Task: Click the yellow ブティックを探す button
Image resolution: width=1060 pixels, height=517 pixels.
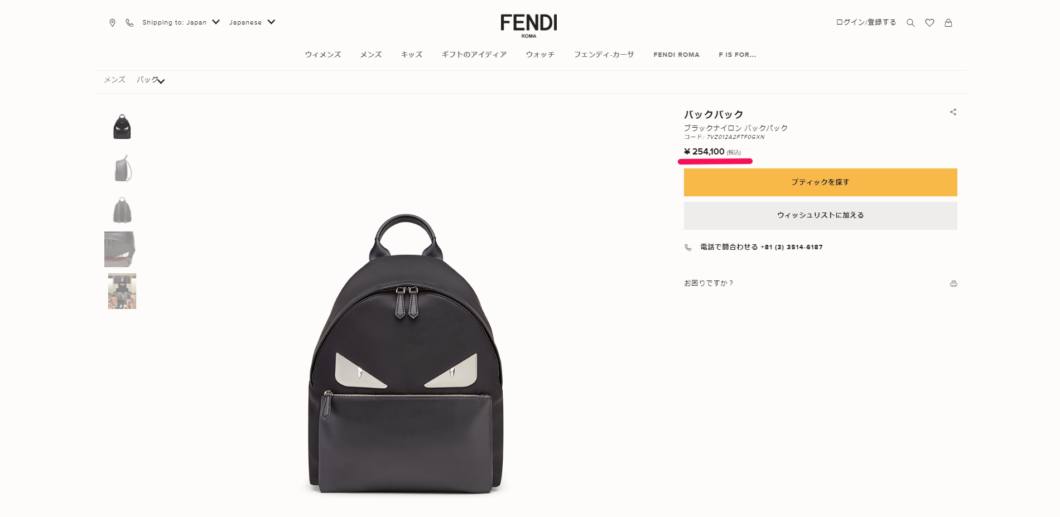Action: 820,182
